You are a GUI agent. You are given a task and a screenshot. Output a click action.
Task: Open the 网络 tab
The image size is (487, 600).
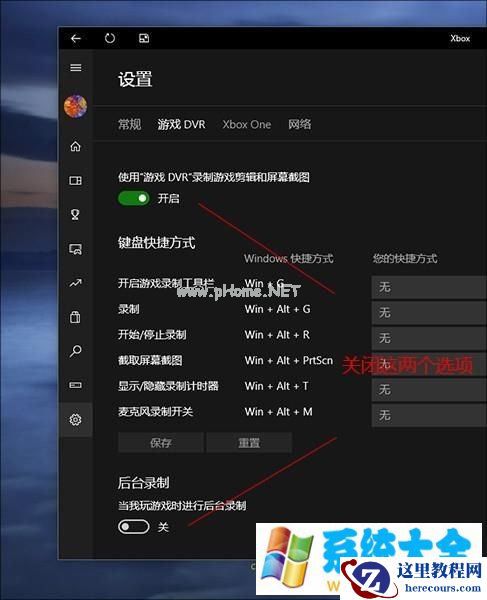[x=300, y=124]
